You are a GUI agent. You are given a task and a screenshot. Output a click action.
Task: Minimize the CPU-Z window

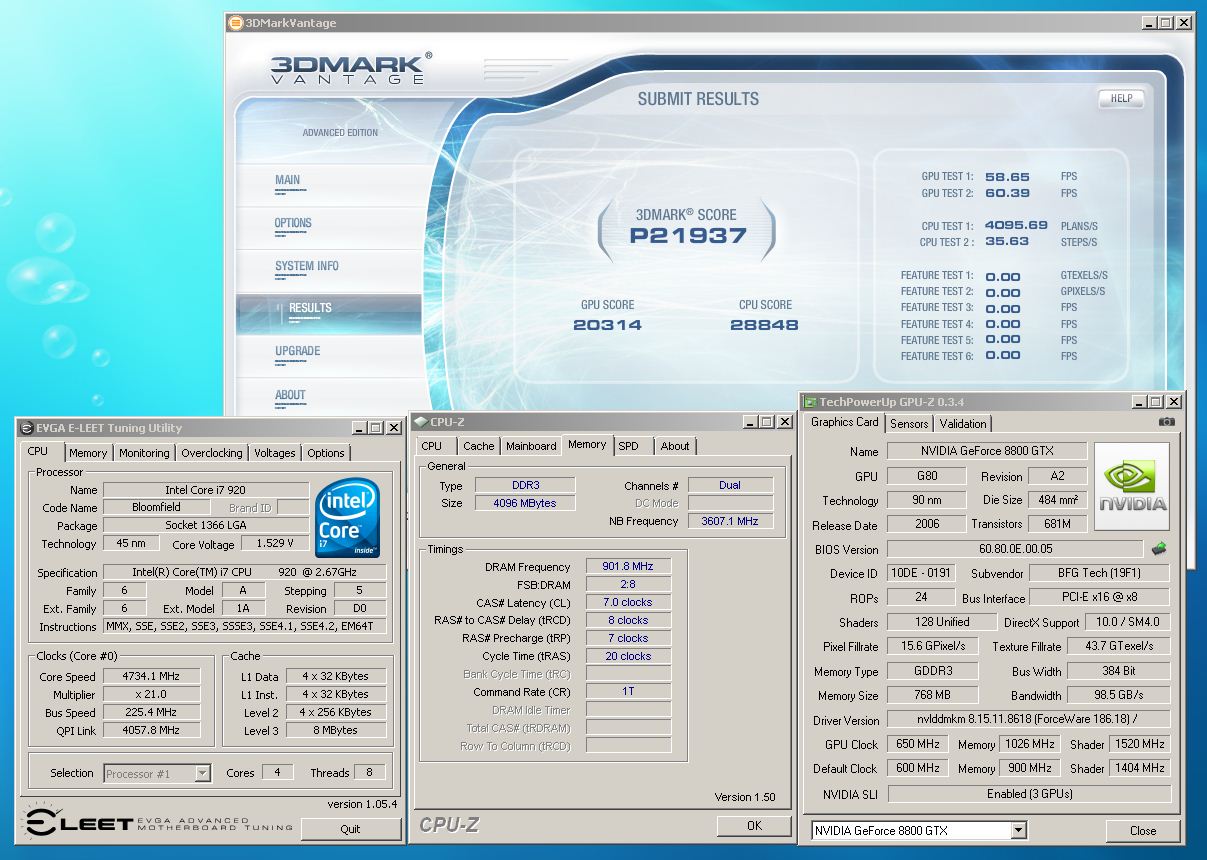[x=750, y=422]
